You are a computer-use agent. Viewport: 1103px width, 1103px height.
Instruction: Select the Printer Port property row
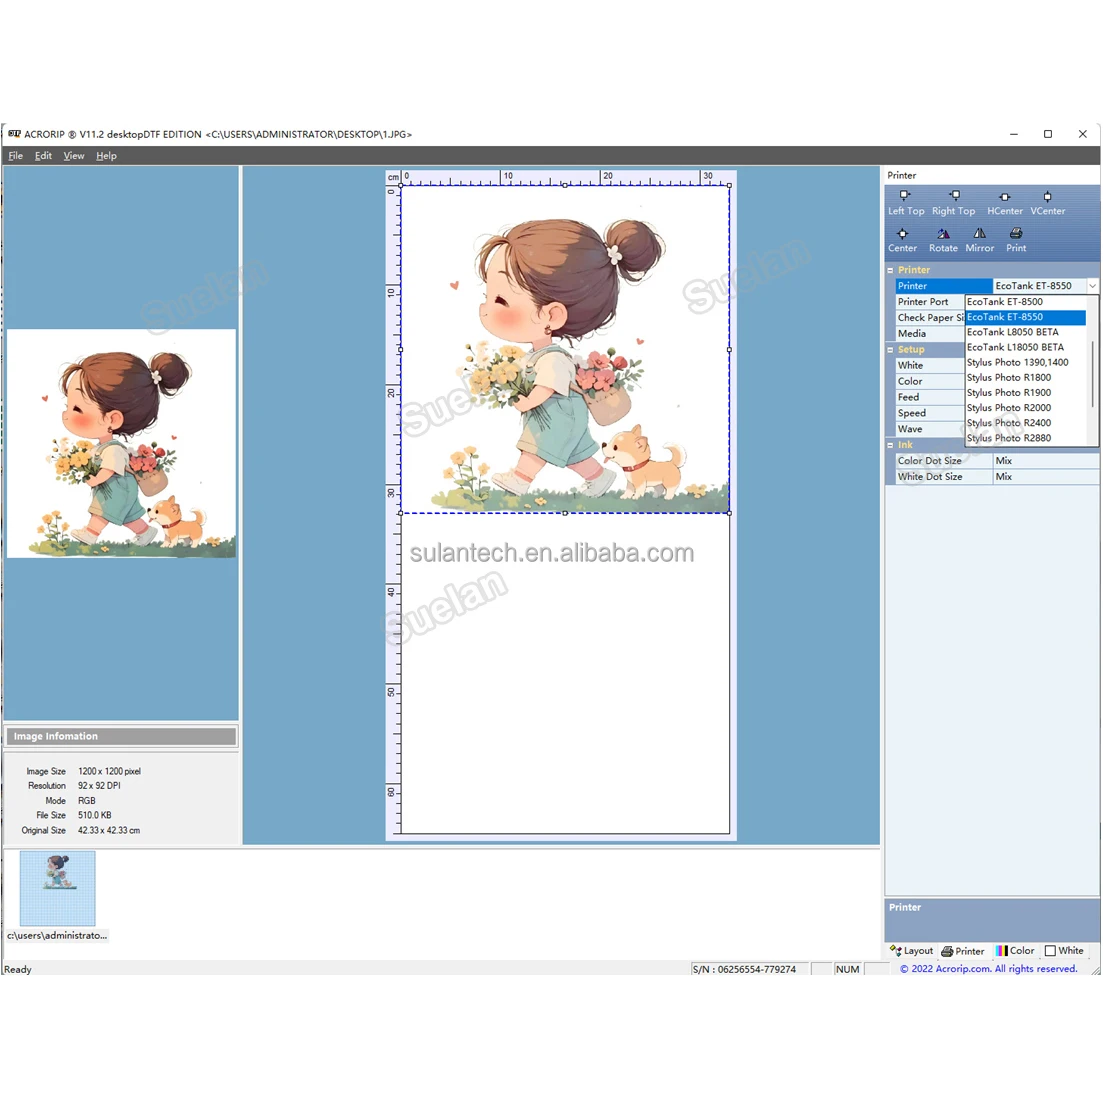coord(929,302)
